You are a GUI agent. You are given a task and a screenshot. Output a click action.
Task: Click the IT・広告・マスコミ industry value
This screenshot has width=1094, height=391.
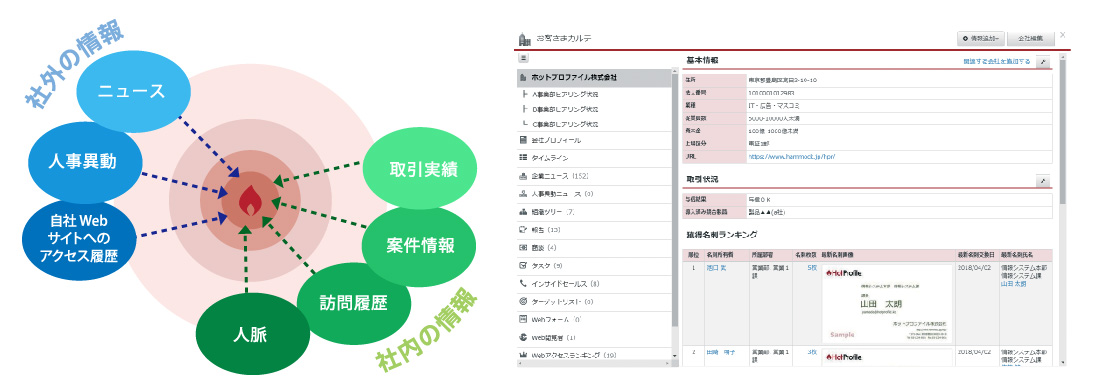click(x=774, y=105)
